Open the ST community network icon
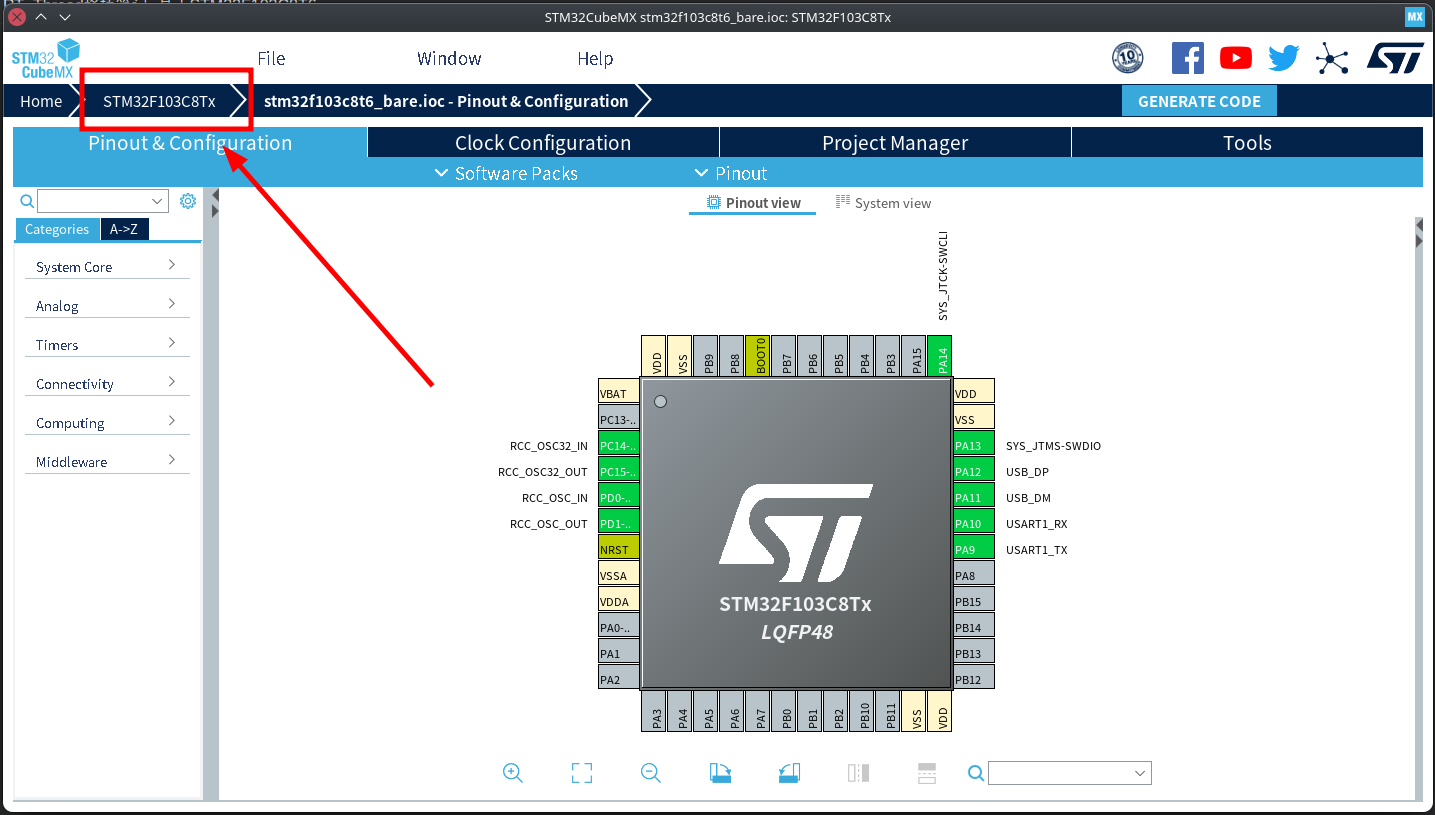 (1332, 58)
